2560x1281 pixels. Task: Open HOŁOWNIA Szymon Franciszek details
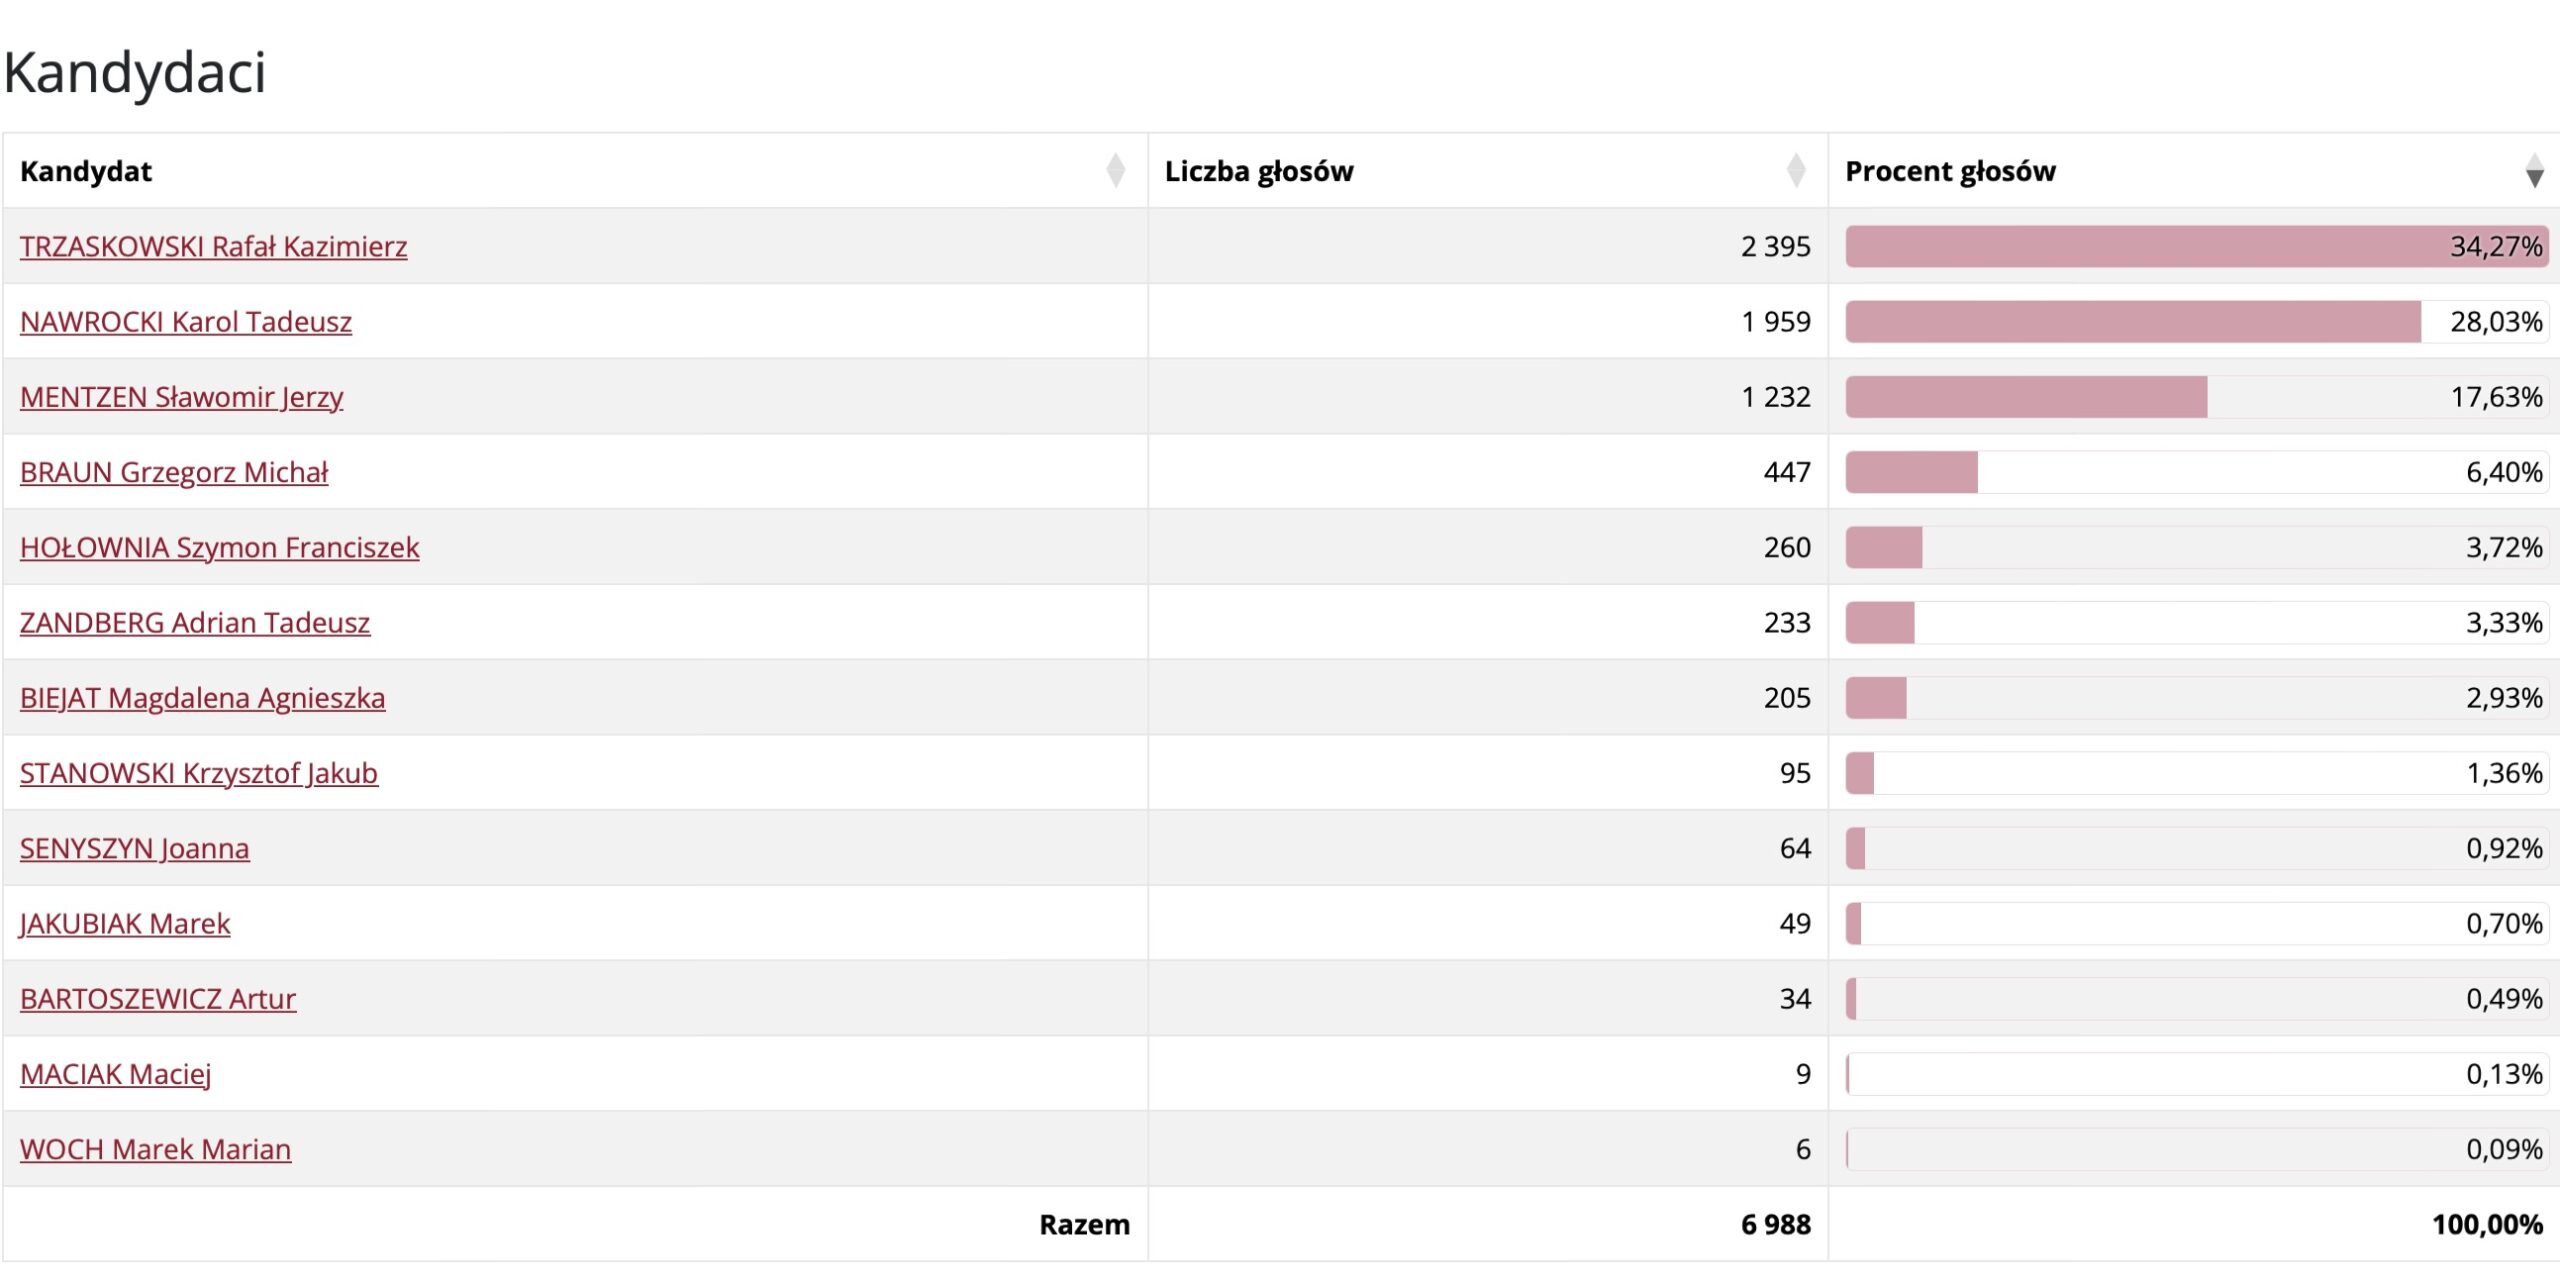click(x=219, y=548)
